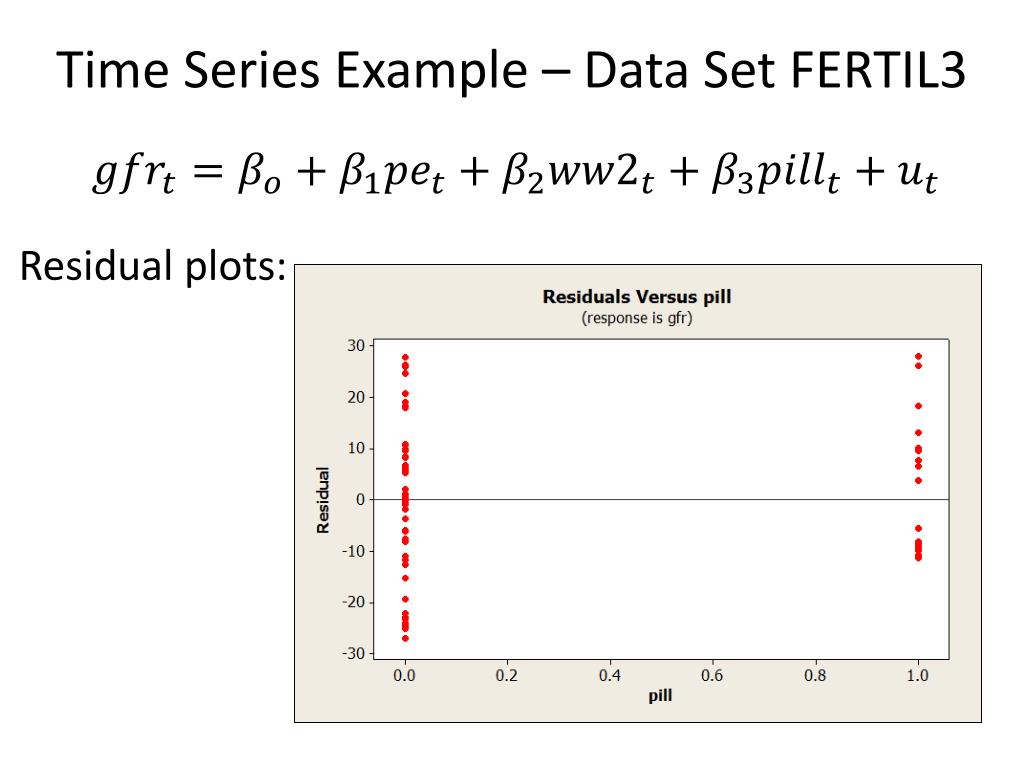This screenshot has width=1024, height=768.
Task: Select the '(response is gfr)' subtitle
Action: pyautogui.click(x=637, y=318)
